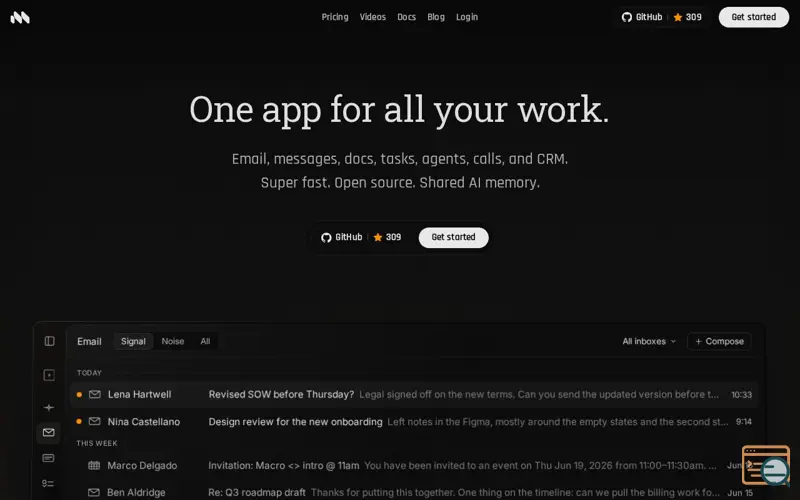Click the 309 star count in the header
This screenshot has width=800, height=500.
pyautogui.click(x=687, y=17)
